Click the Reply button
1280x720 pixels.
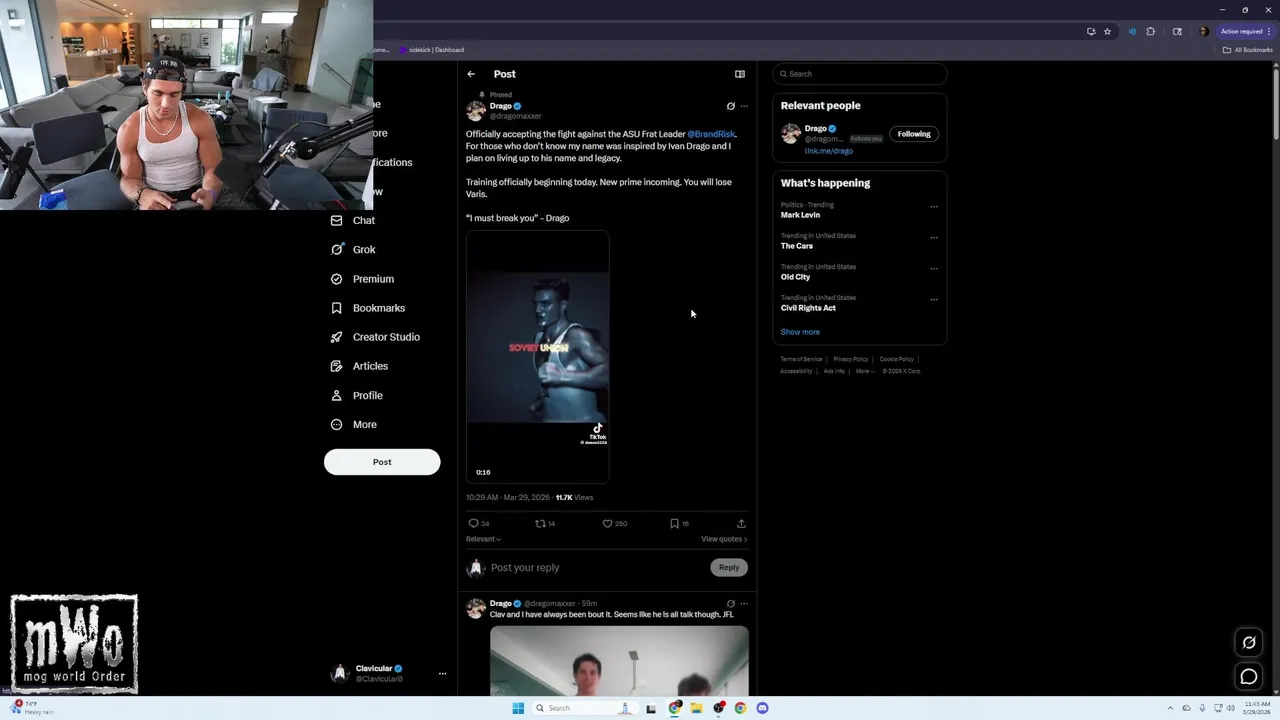pos(729,568)
